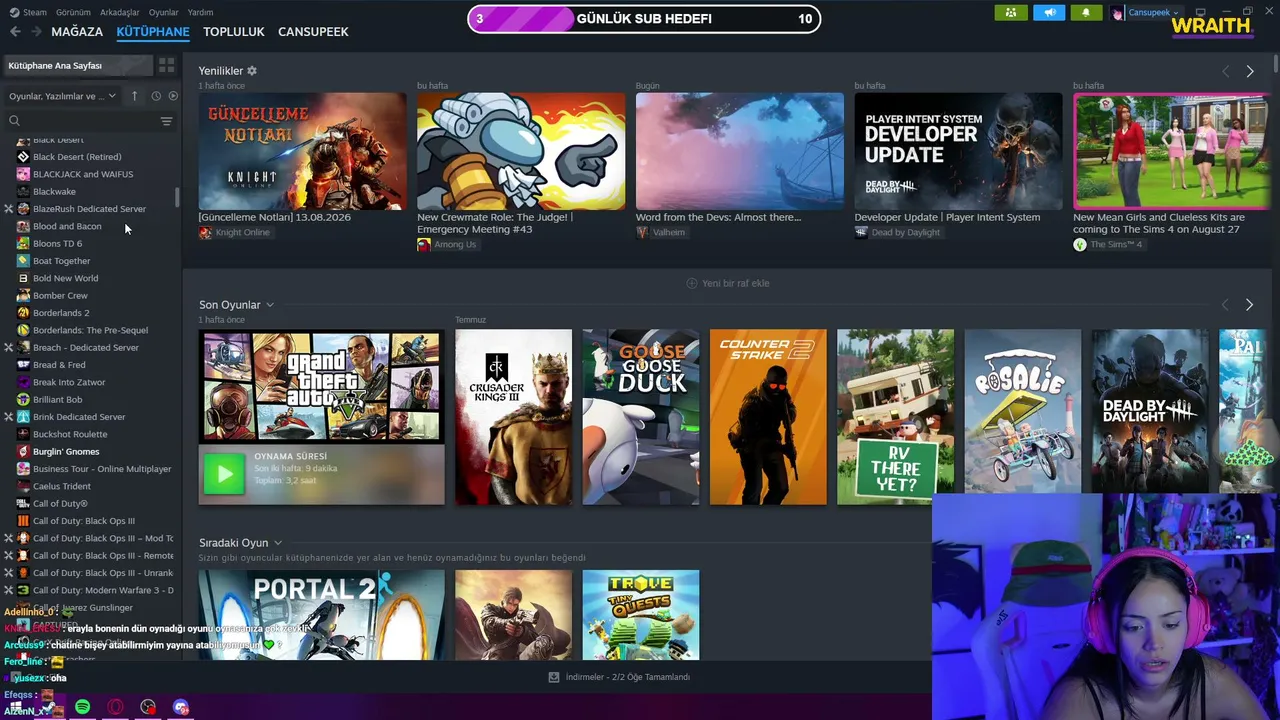Open Valheim Word from the Devs news
The height and width of the screenshot is (720, 1280).
[740, 151]
